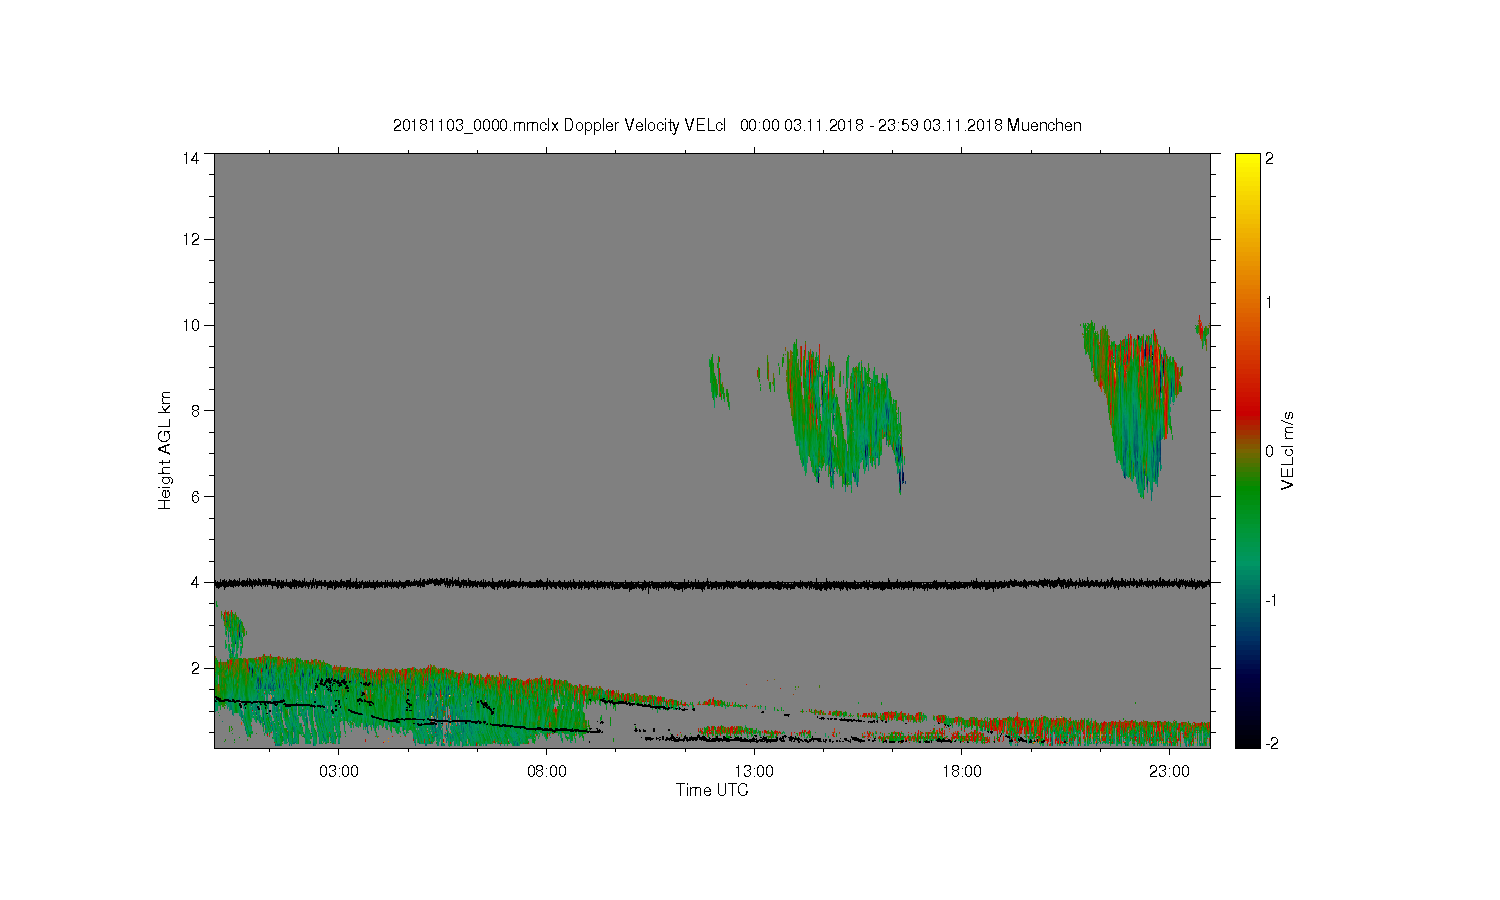Click the small cloud echo near 12:00 at 9 km
The height and width of the screenshot is (900, 1500).
click(x=718, y=380)
